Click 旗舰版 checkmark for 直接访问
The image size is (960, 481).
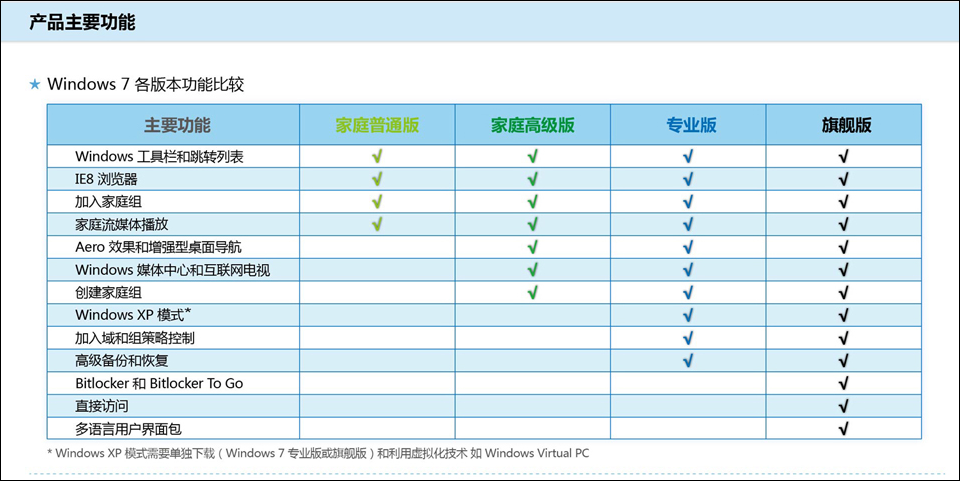pos(844,406)
